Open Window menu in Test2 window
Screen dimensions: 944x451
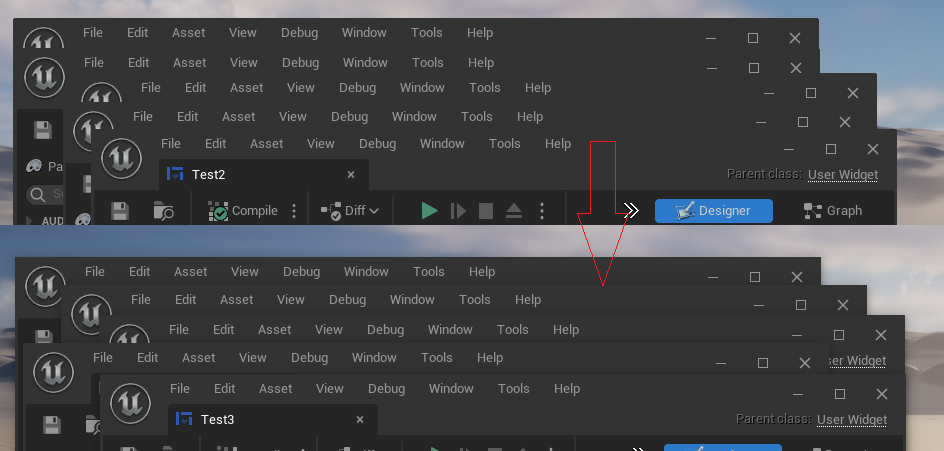pos(442,143)
